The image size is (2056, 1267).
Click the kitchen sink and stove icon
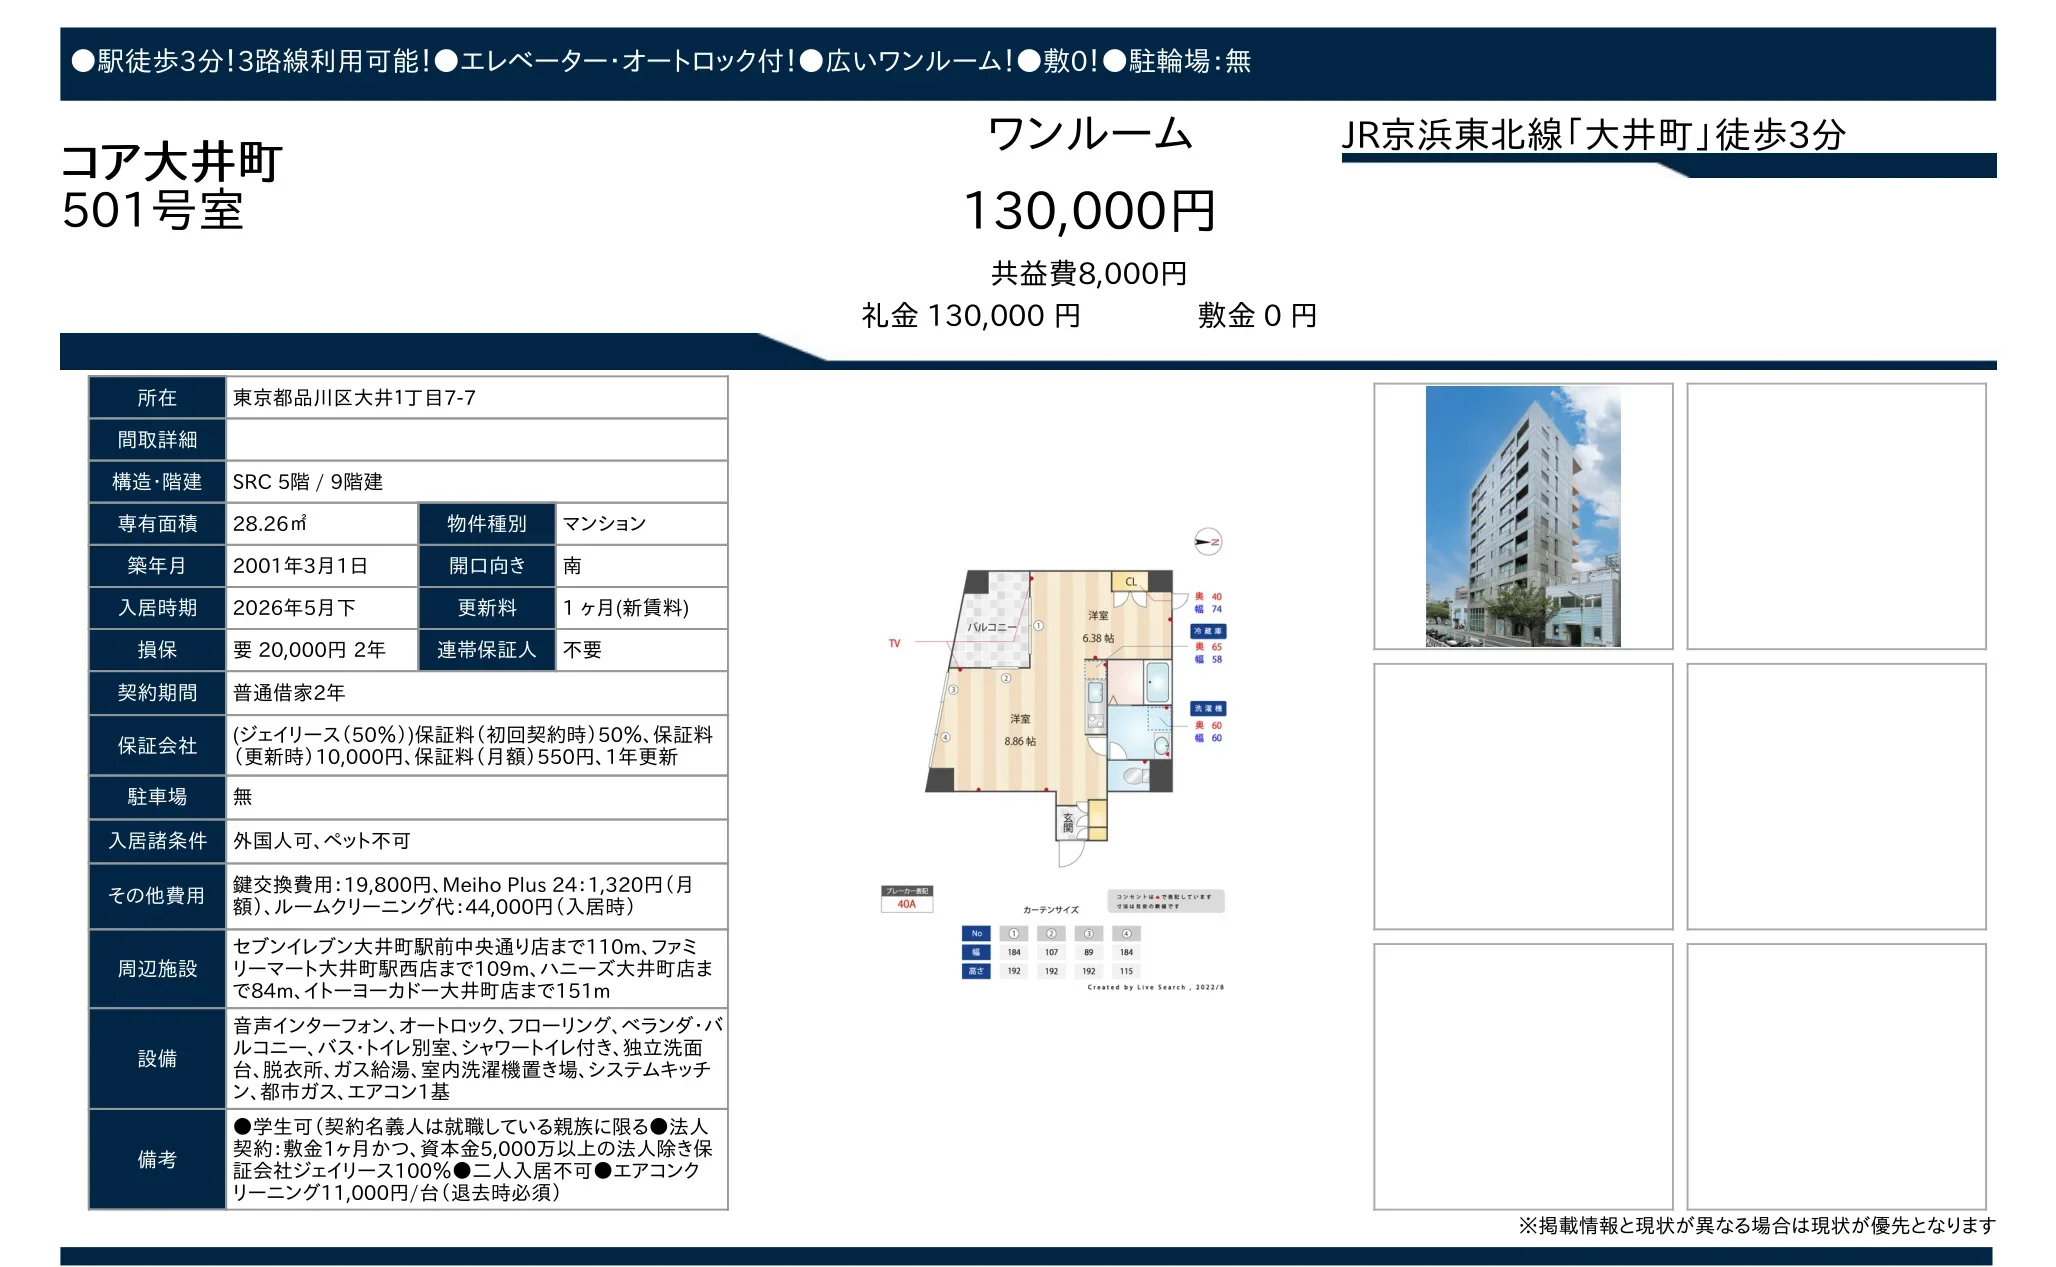[x=1096, y=705]
